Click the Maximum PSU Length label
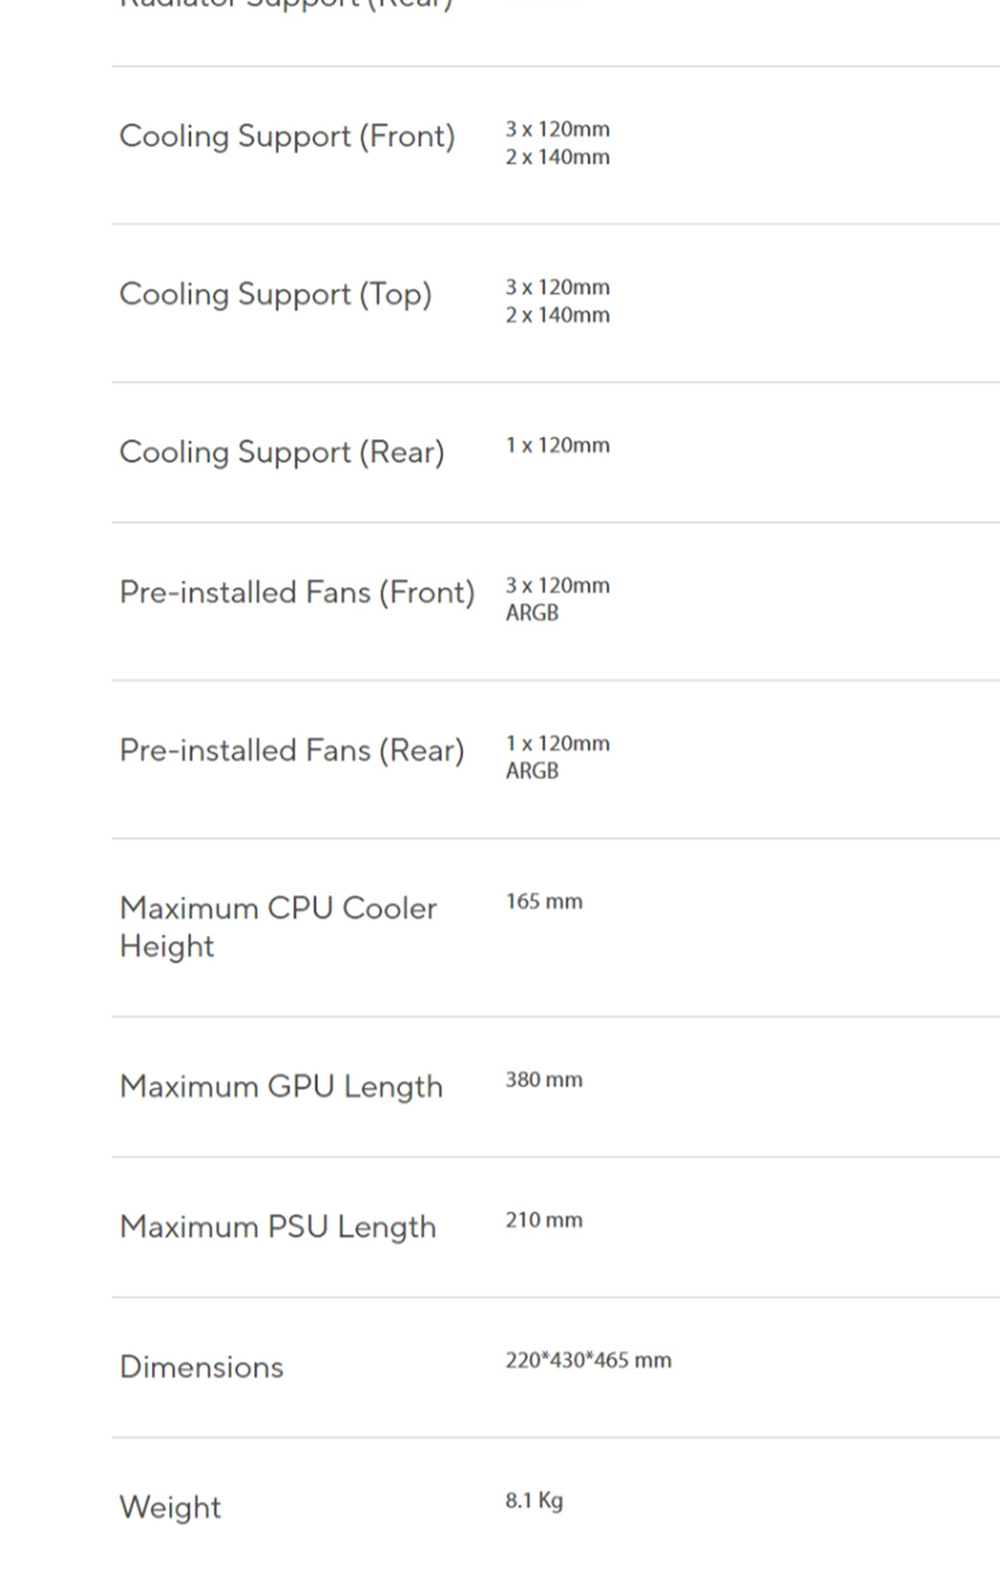The height and width of the screenshot is (1573, 1000). point(278,1226)
